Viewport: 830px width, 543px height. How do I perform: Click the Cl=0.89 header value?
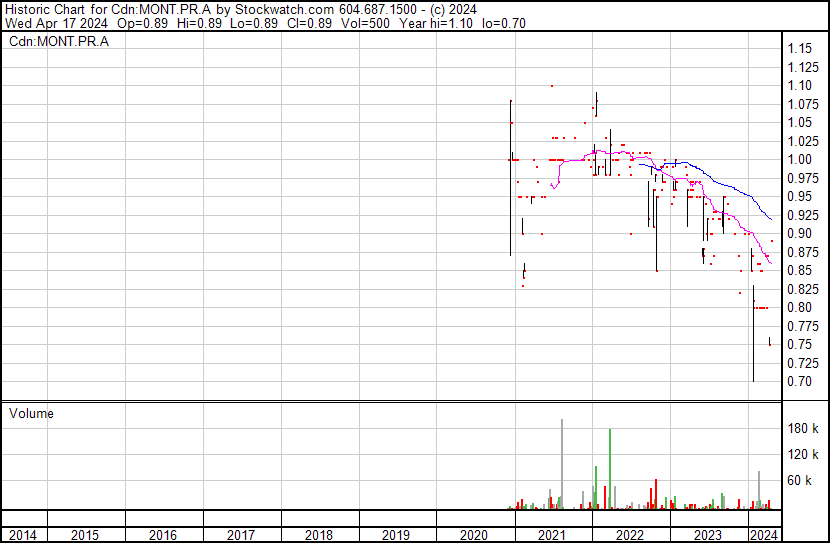coord(310,23)
